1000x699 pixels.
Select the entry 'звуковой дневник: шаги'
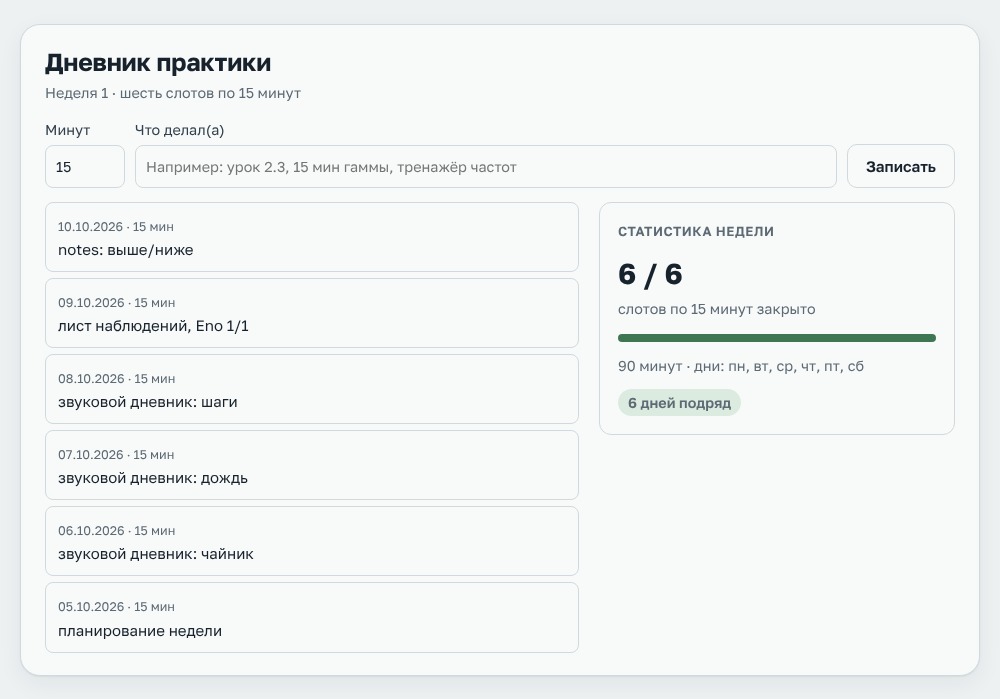click(312, 389)
